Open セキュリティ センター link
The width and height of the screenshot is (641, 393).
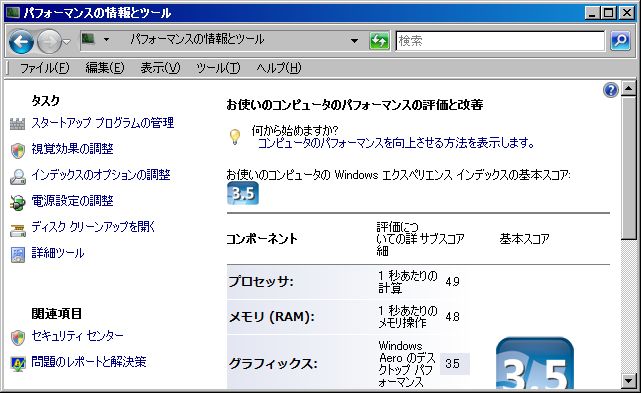(77, 336)
